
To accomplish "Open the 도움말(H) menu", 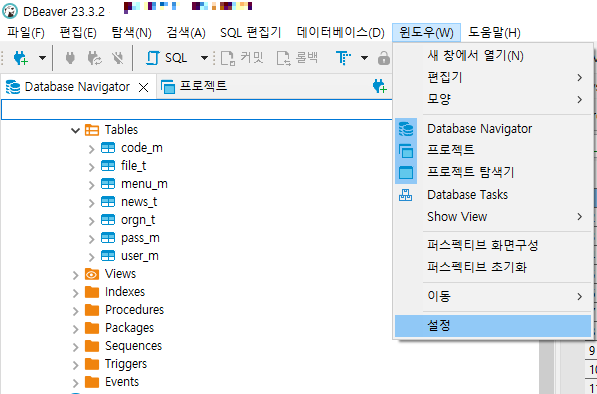I will click(x=494, y=33).
